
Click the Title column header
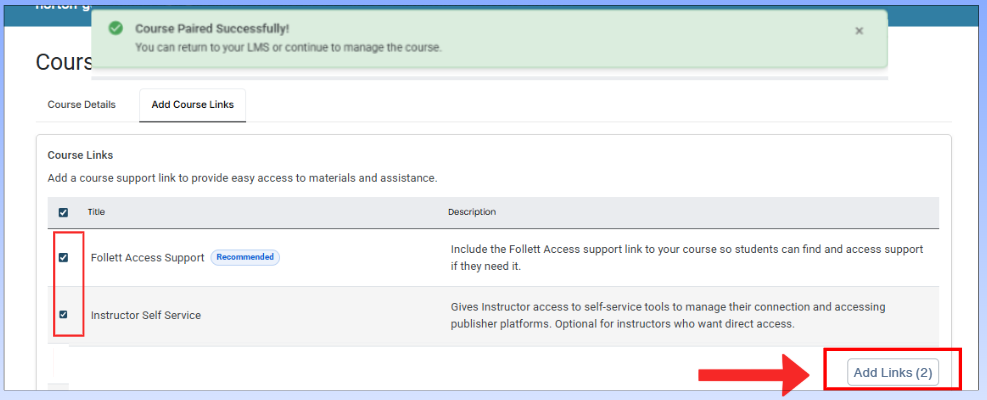click(x=96, y=212)
